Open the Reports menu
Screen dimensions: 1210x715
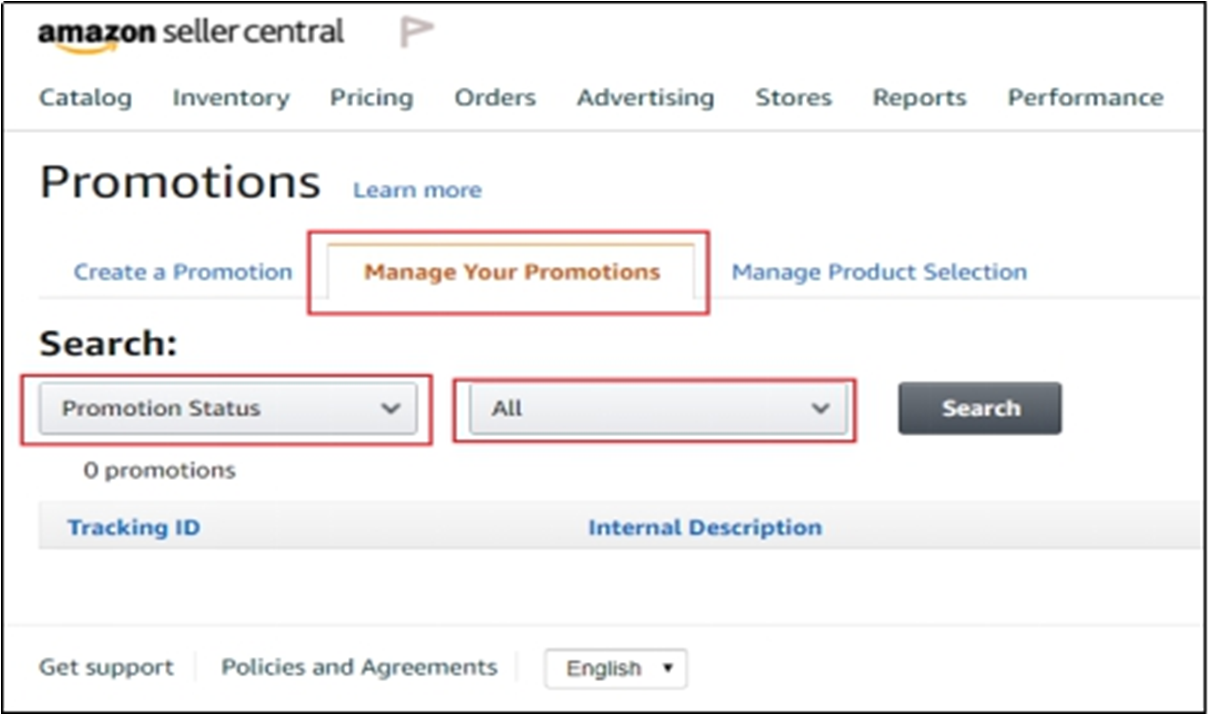[919, 98]
